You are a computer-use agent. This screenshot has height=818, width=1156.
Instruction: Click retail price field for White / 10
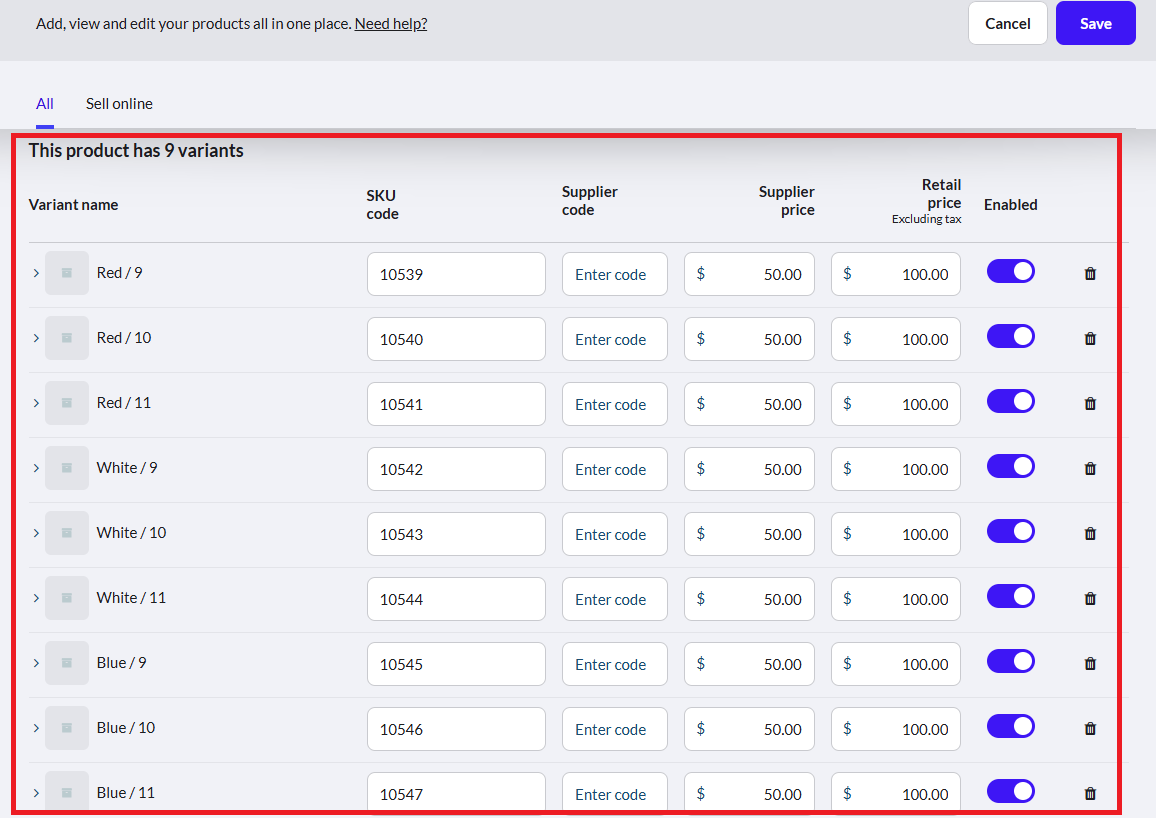click(x=896, y=534)
